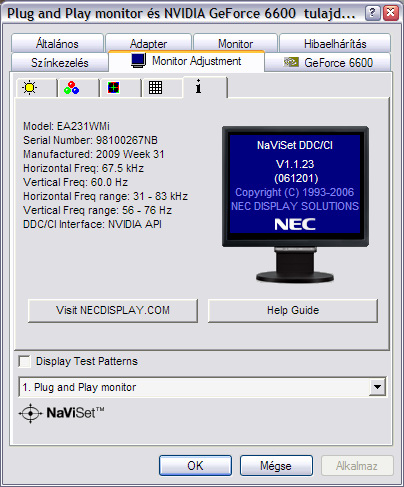Enable Display Test Patterns checkbox
The image size is (404, 487).
[25, 361]
